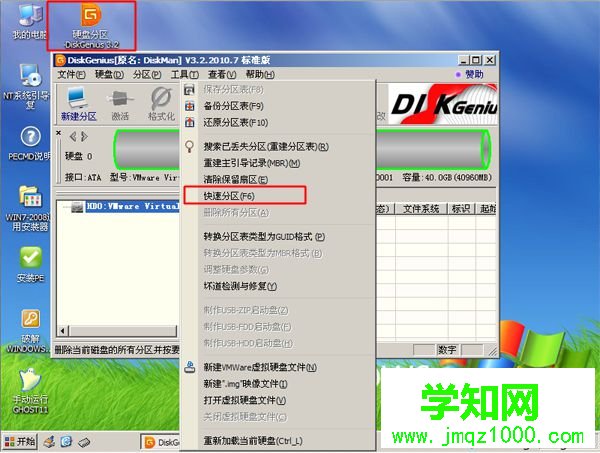Image resolution: width=600 pixels, height=453 pixels.
Task: Click the 赞助 link
Action: [474, 74]
